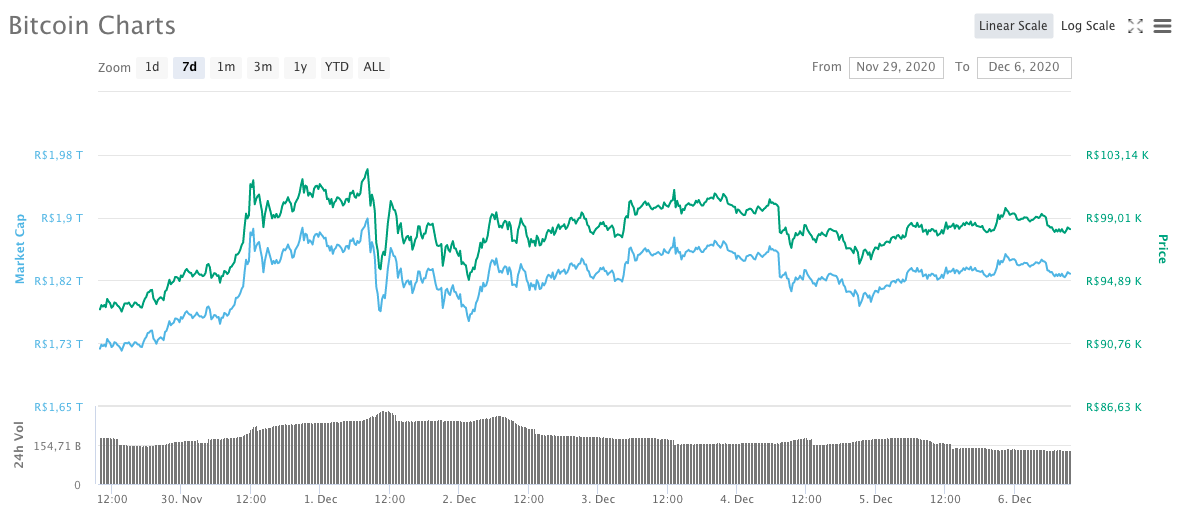Click the Zoom label text
1184x528 pixels.
[x=115, y=67]
